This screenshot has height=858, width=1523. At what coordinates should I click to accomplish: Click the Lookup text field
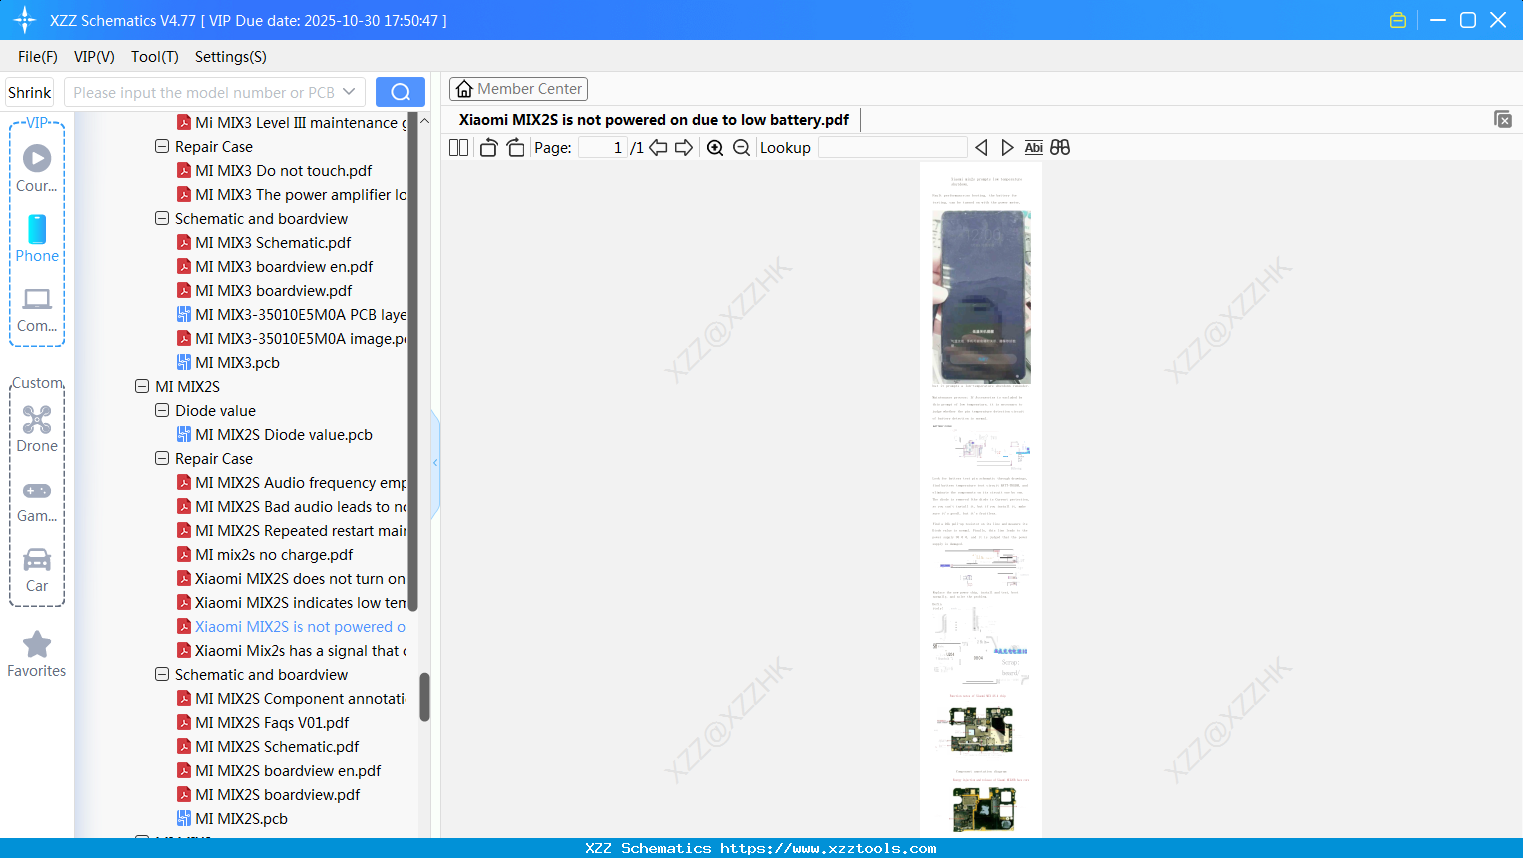point(892,147)
